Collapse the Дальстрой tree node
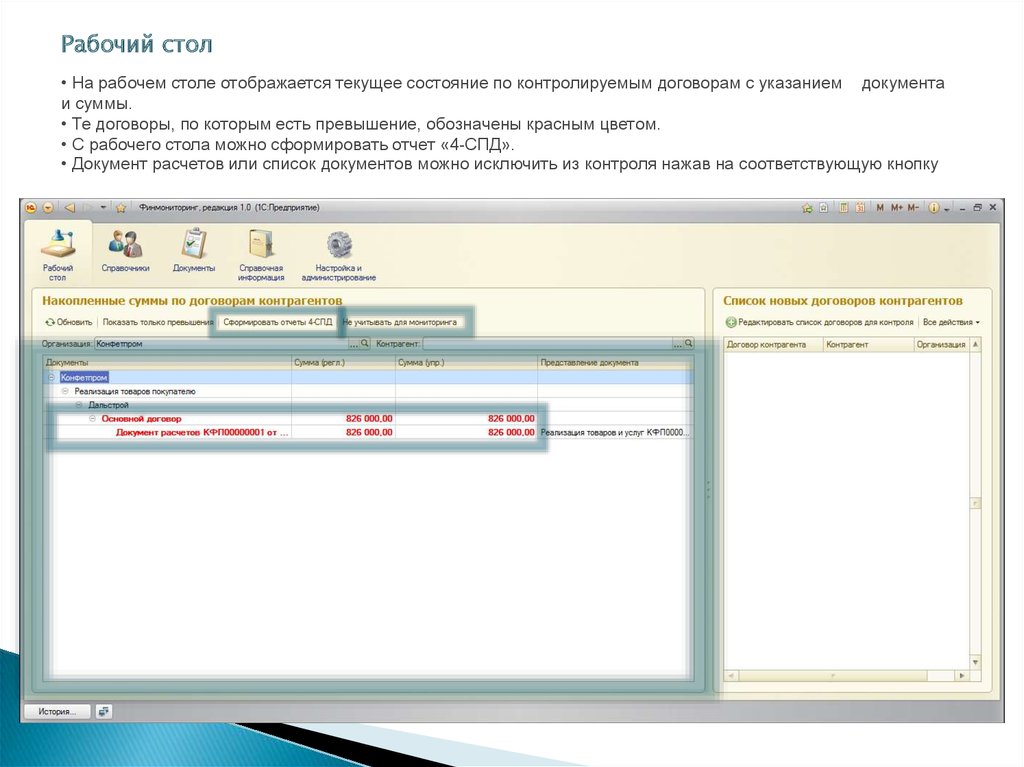 (79, 406)
